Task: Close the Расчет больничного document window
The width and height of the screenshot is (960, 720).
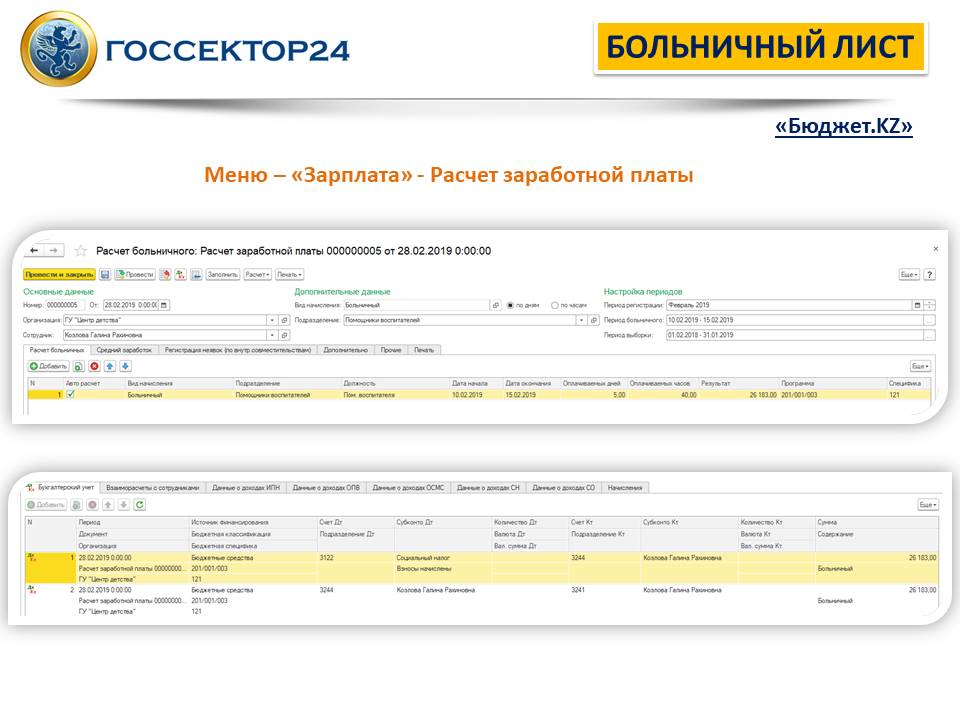Action: (x=936, y=249)
